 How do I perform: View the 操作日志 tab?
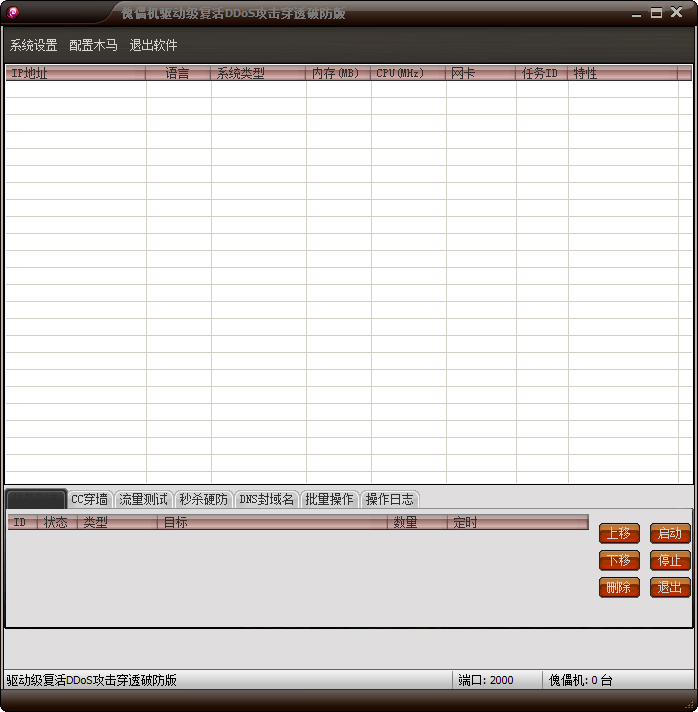pyautogui.click(x=389, y=499)
